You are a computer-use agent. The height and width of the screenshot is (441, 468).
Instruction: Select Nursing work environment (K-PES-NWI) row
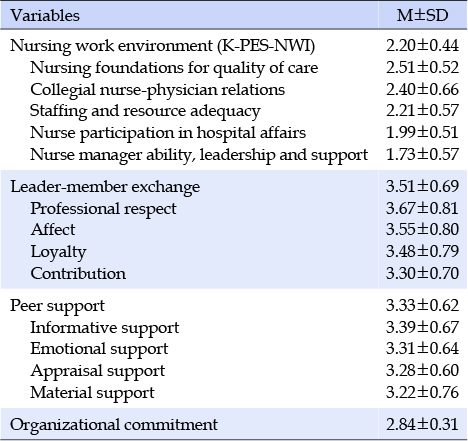(x=234, y=46)
